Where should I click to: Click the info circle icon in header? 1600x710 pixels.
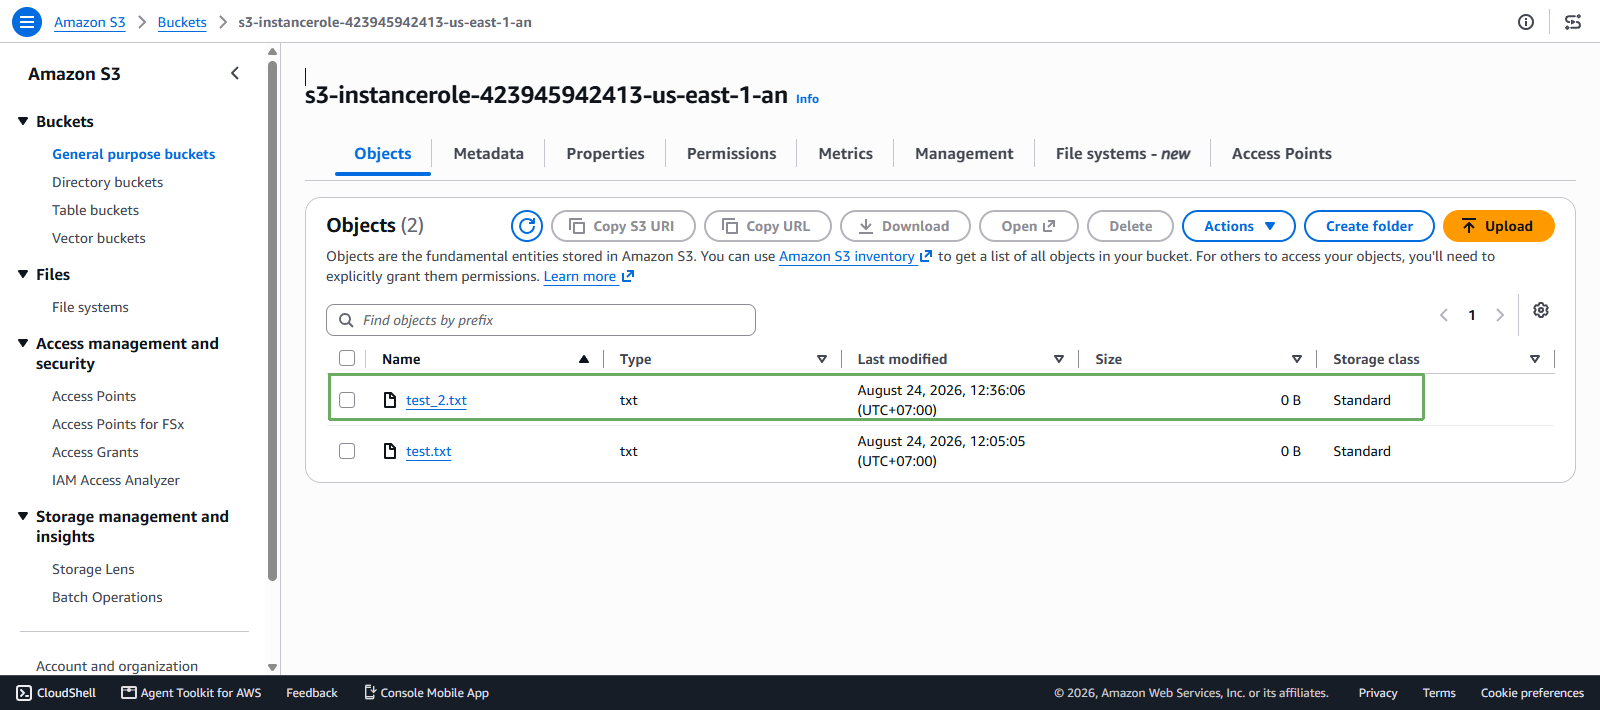point(1526,22)
